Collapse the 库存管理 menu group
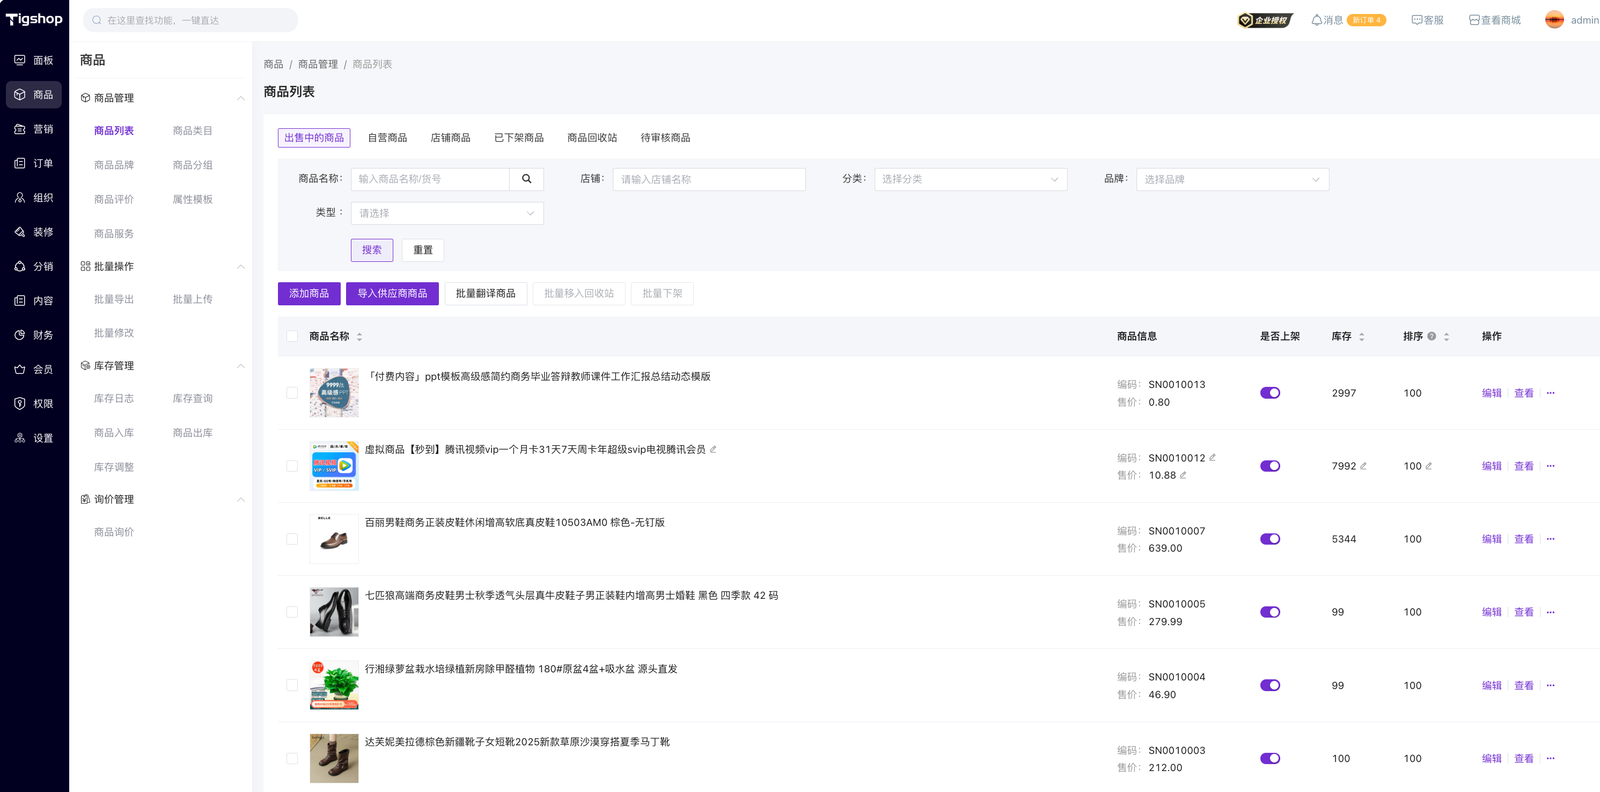 click(240, 366)
